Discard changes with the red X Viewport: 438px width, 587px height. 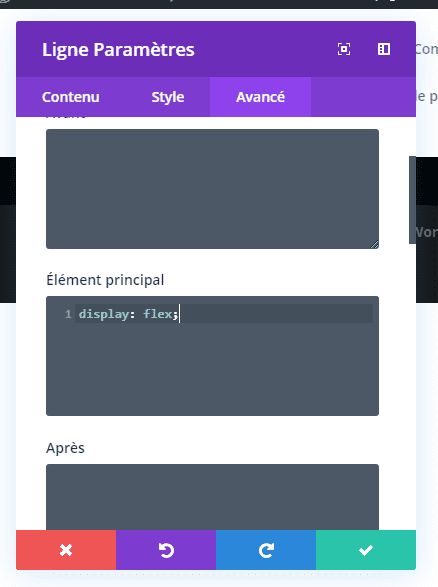click(66, 550)
